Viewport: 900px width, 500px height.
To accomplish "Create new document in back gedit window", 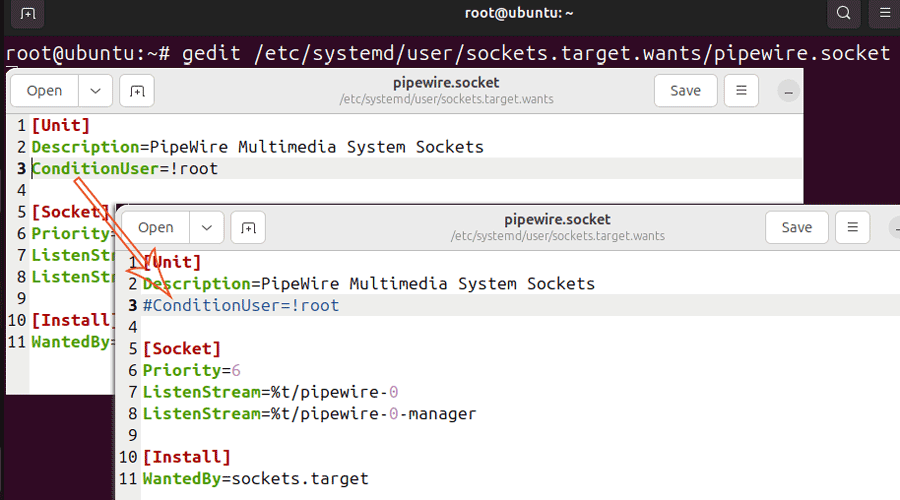I will [x=137, y=91].
